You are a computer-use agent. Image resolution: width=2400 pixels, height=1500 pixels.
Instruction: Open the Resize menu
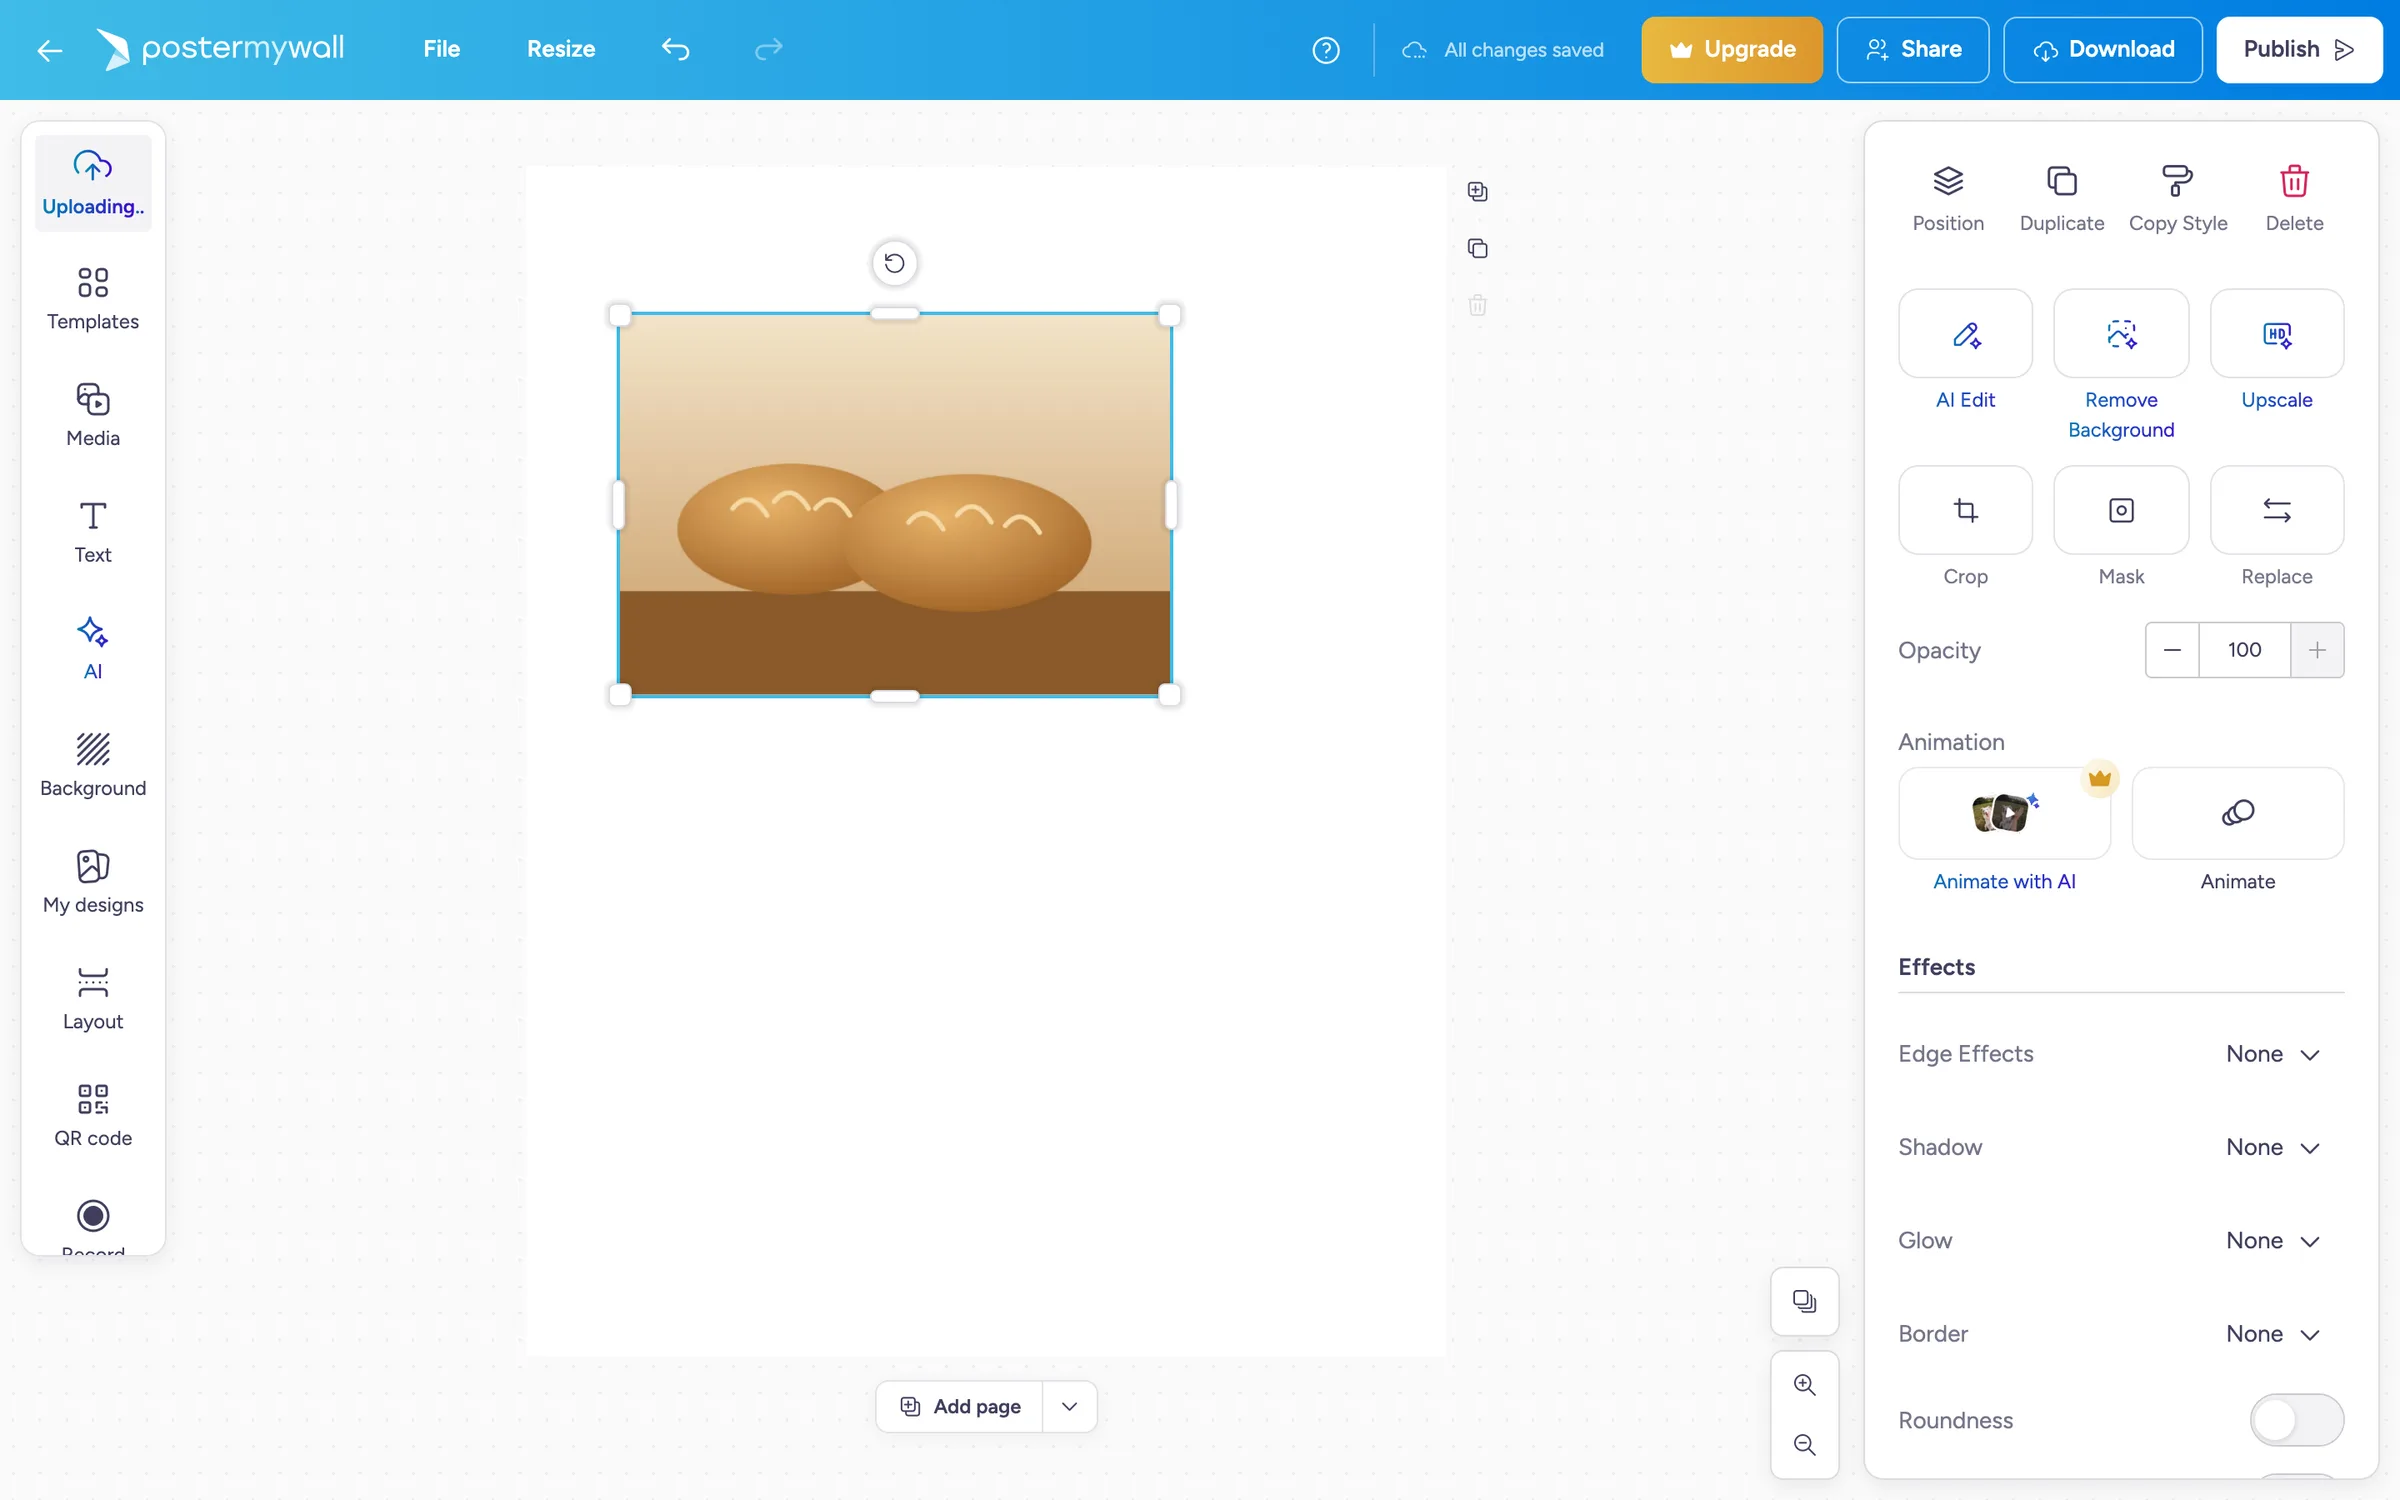click(561, 49)
